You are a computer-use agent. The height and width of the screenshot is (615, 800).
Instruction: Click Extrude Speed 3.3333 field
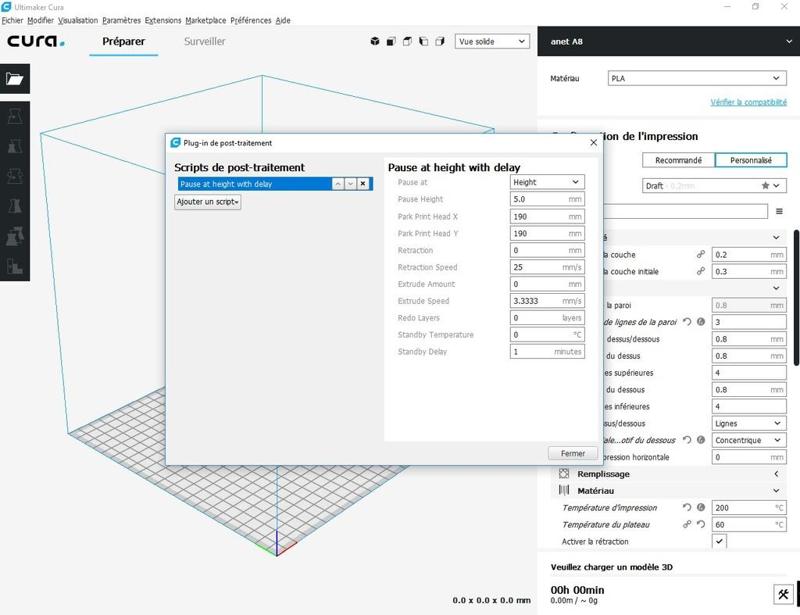[x=547, y=301]
